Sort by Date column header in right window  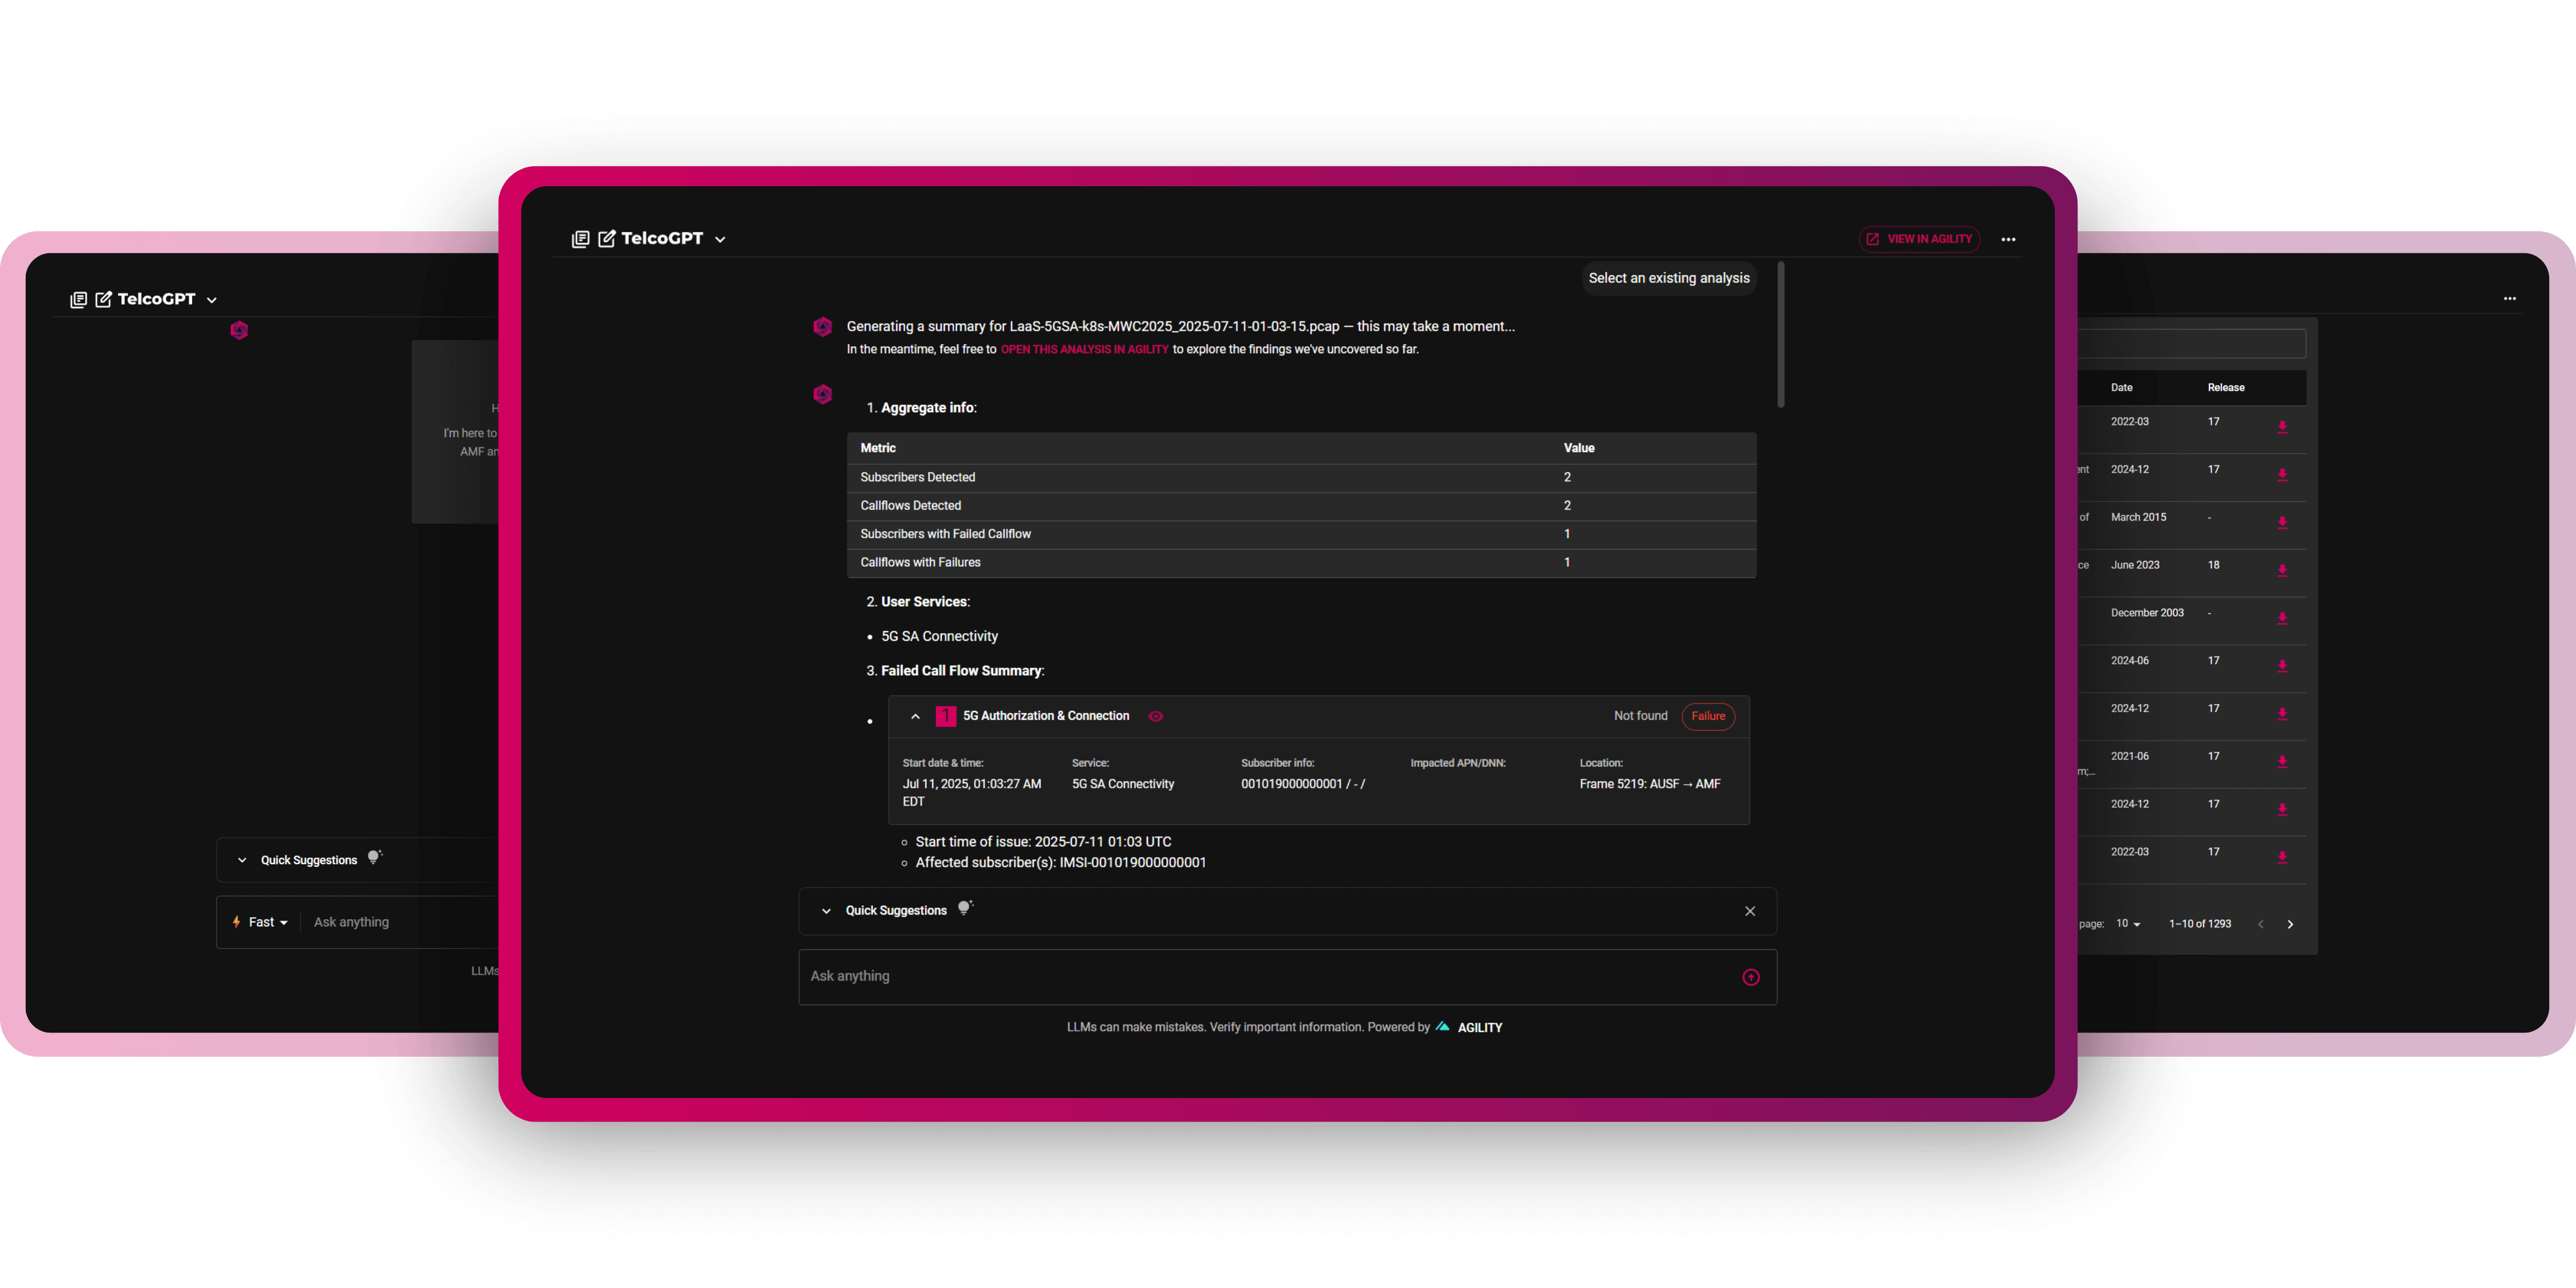(x=2121, y=388)
